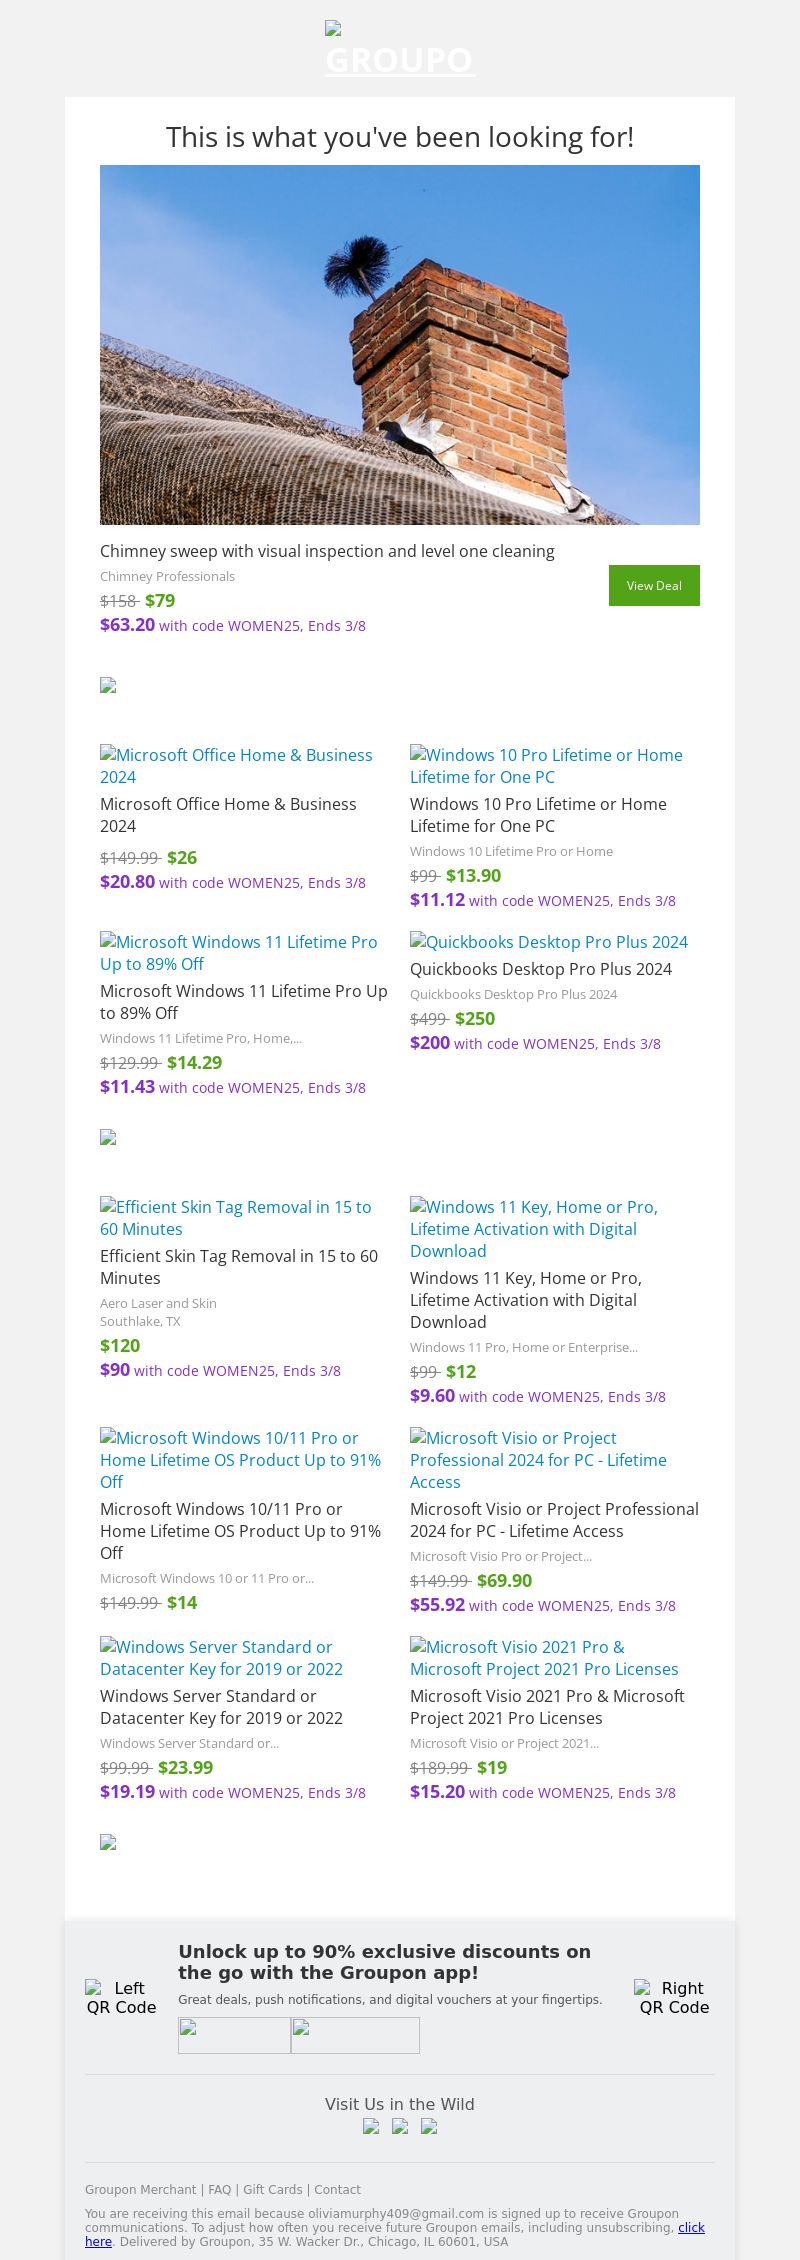
Task: Open Quickbooks Desktop Pro Plus 2024 image link
Action: coord(549,942)
